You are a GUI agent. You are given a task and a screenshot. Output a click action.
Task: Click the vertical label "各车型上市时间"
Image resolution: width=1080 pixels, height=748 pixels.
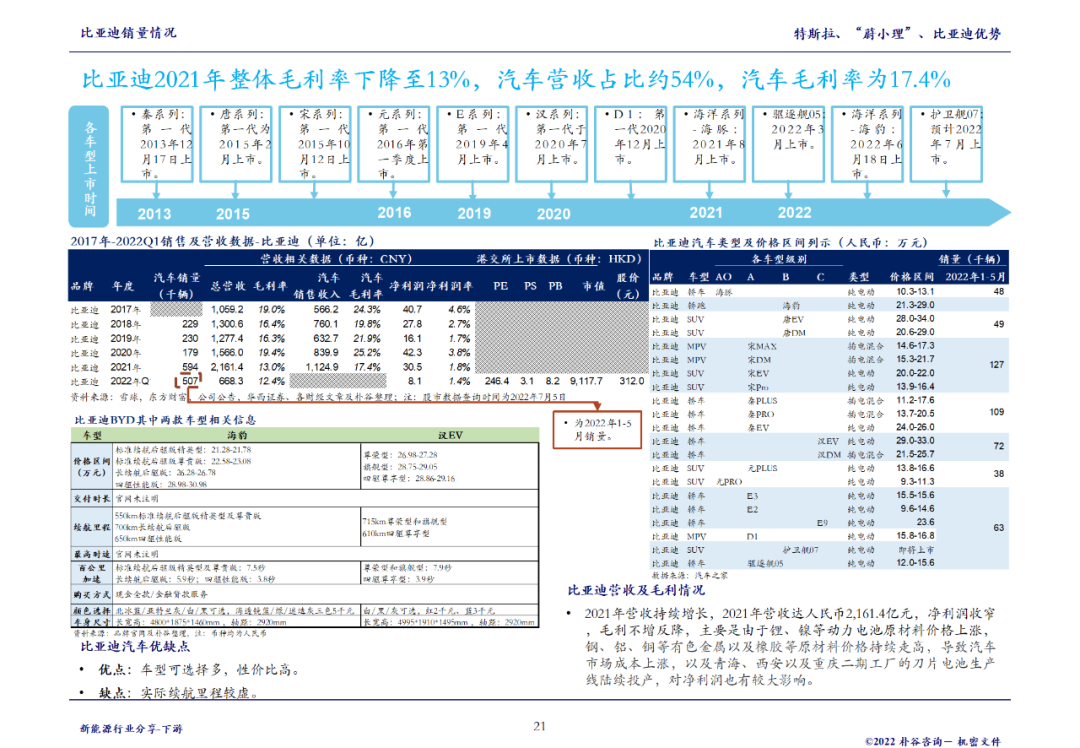89,167
